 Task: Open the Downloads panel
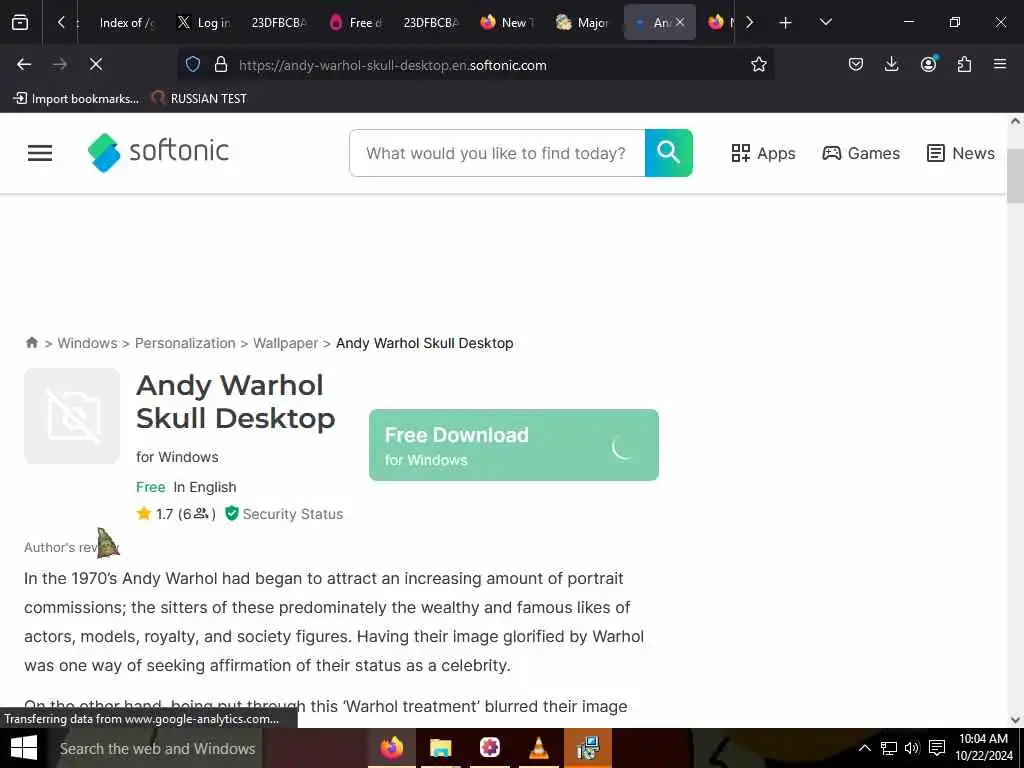[891, 64]
